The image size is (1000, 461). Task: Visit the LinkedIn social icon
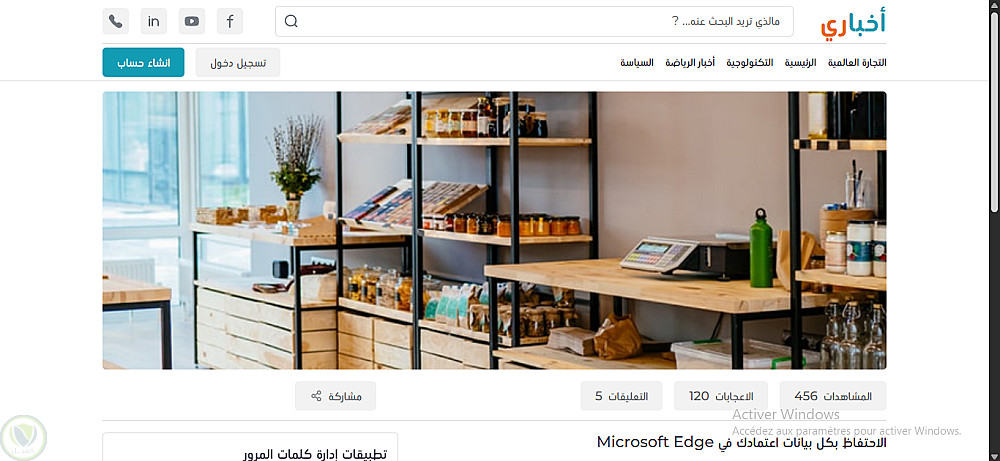tap(154, 21)
